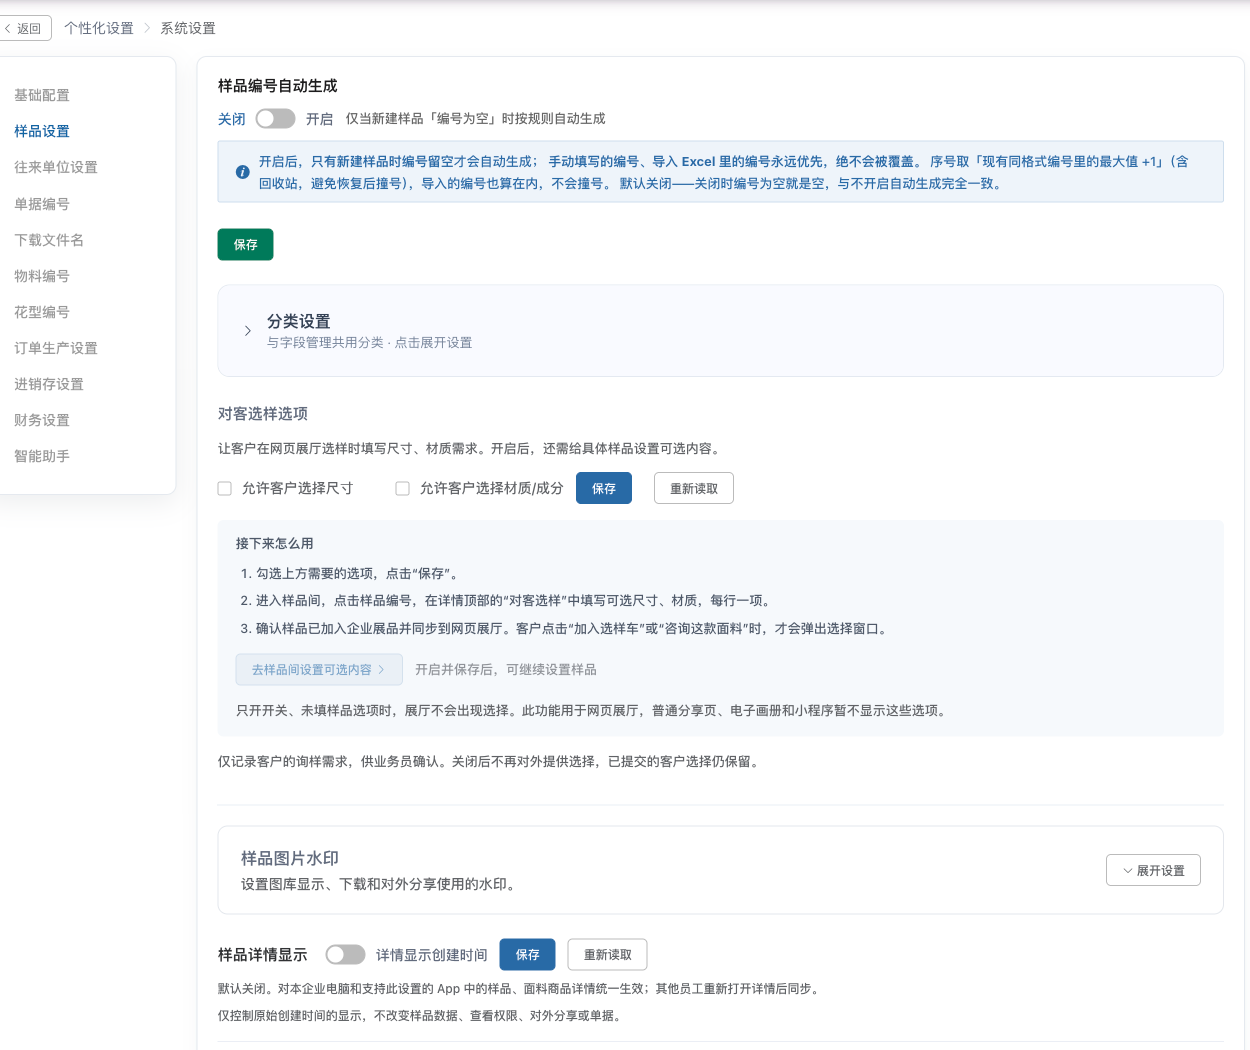Expand the 分类设置 panel title
Image resolution: width=1250 pixels, height=1050 pixels.
(298, 321)
